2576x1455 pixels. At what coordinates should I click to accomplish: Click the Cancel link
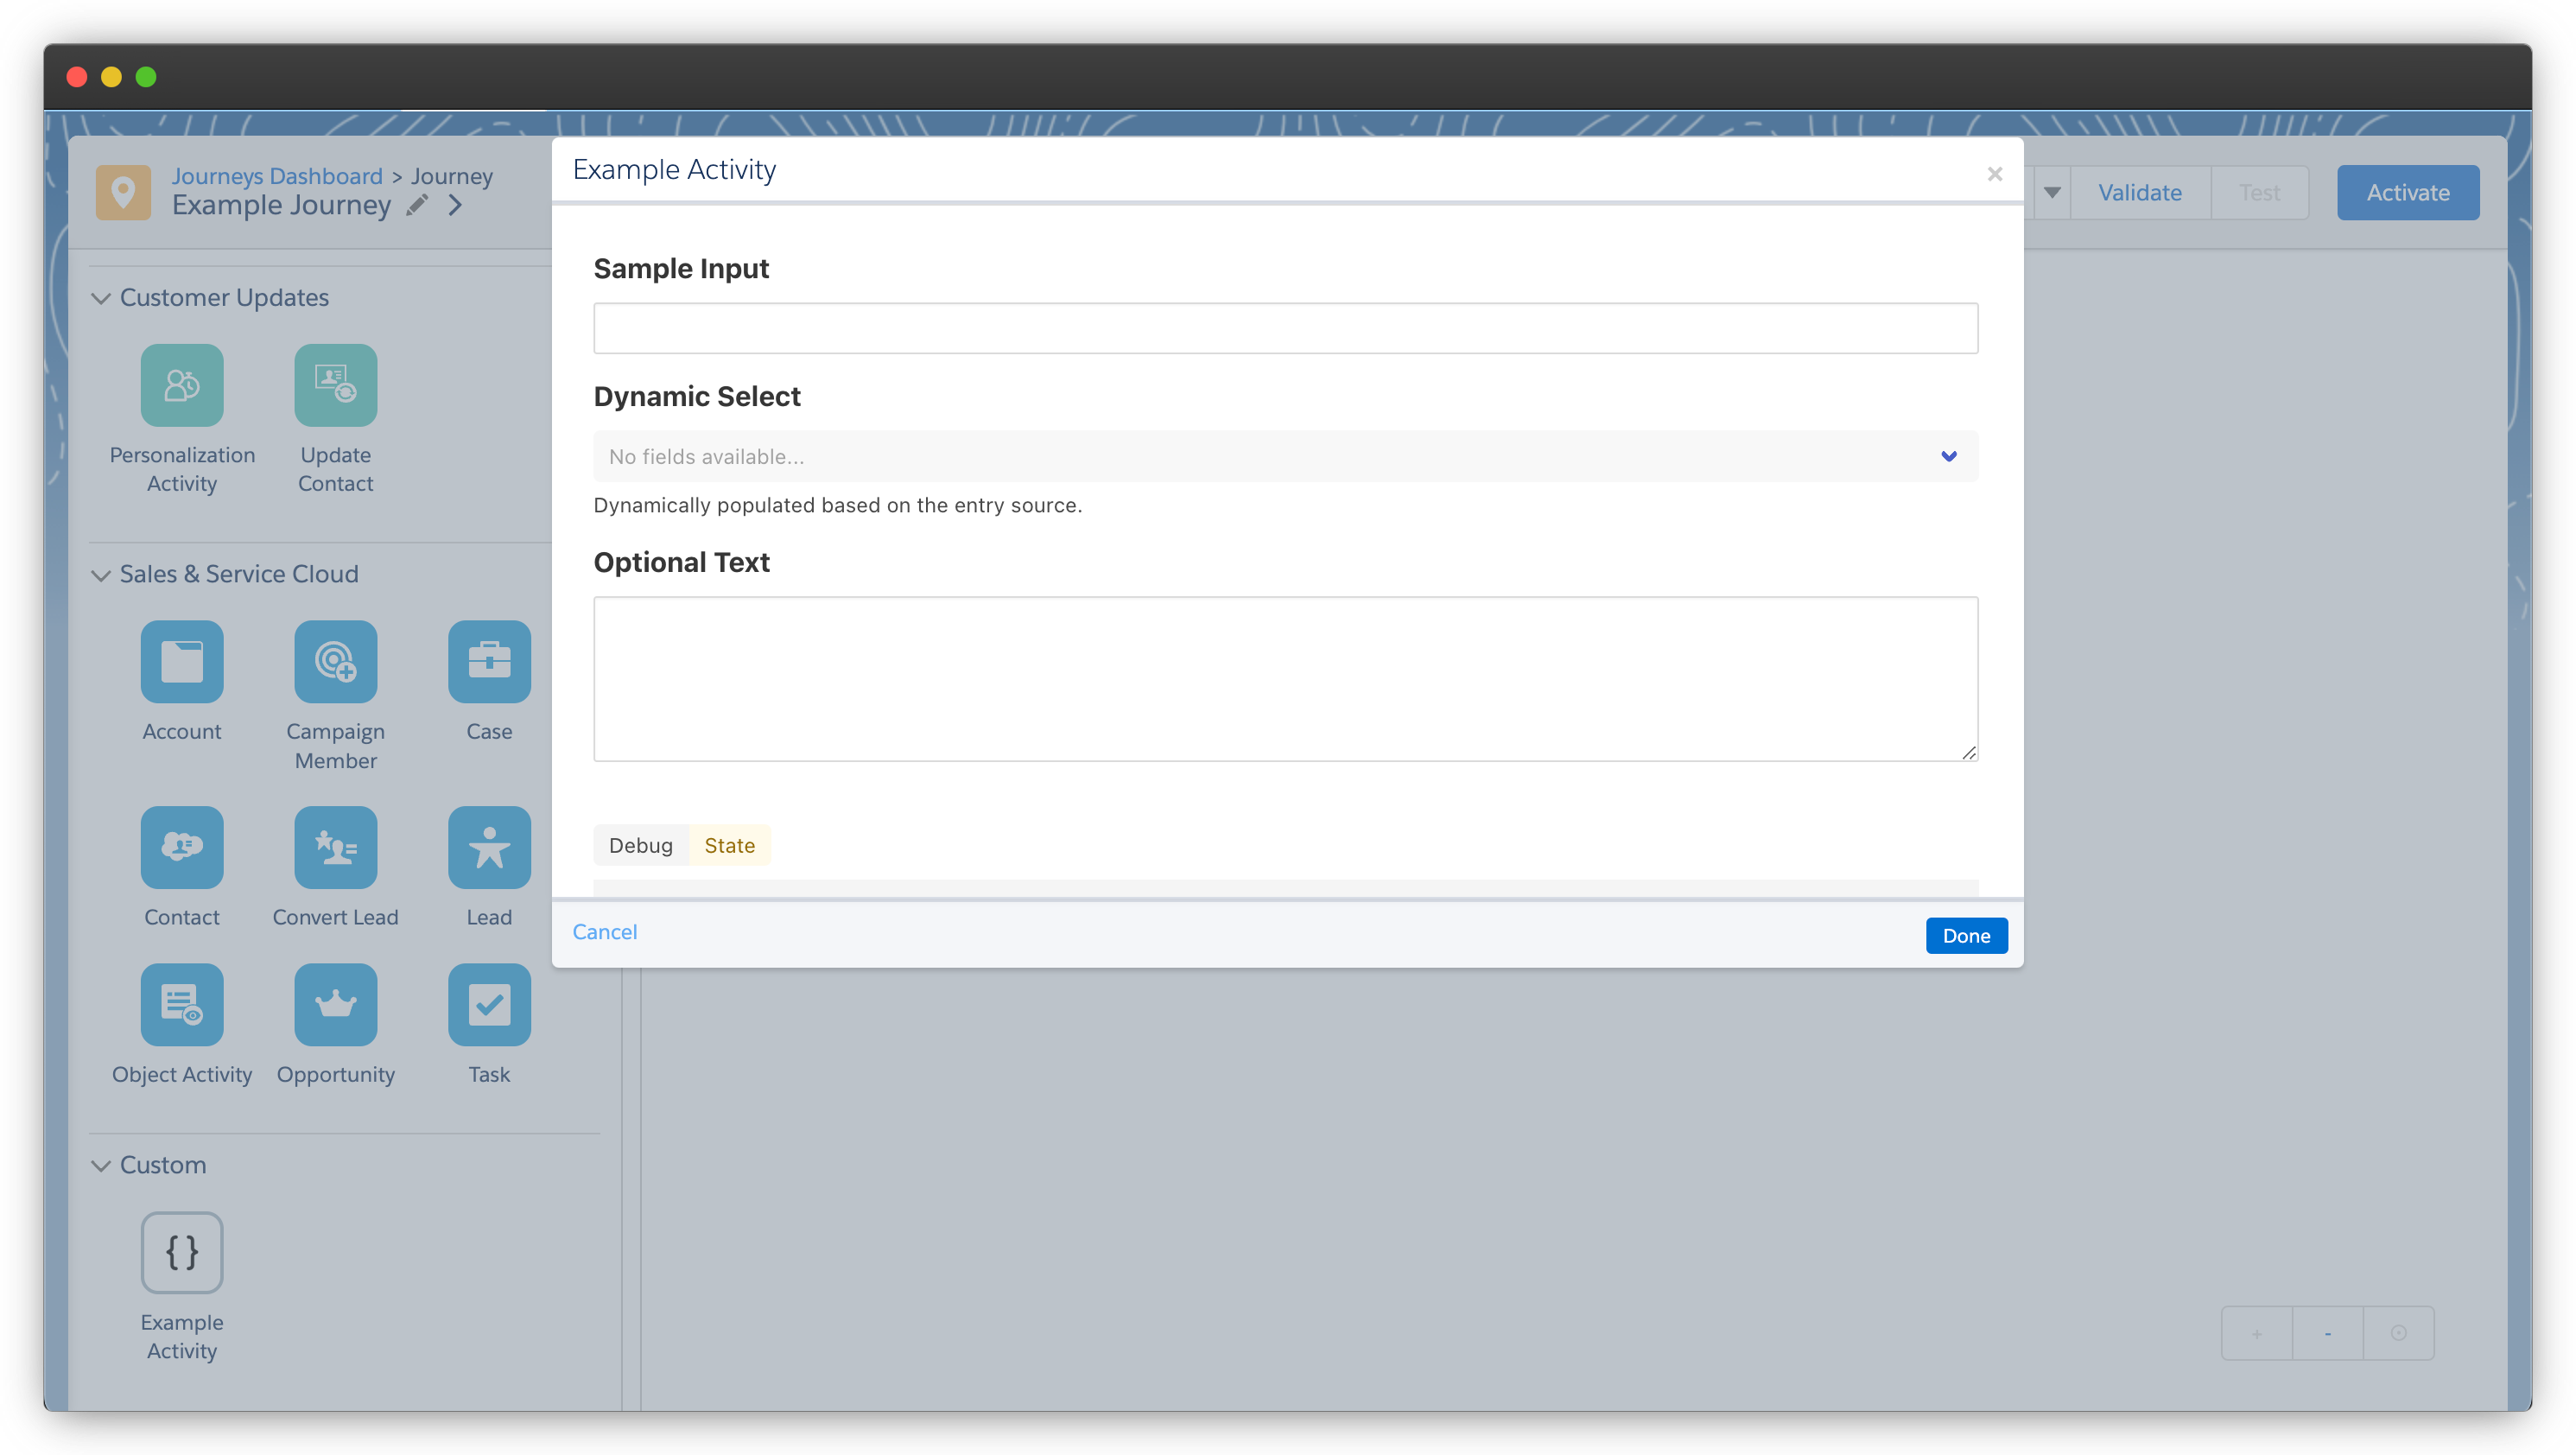[x=604, y=932]
